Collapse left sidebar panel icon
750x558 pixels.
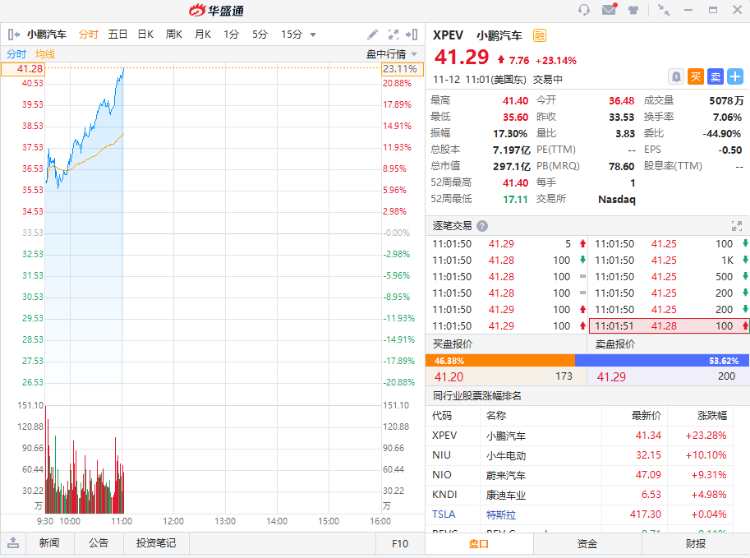pos(13,34)
